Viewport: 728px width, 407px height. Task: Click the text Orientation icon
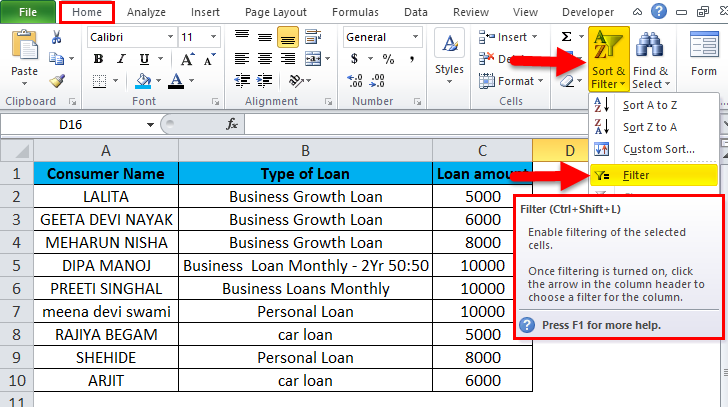(x=296, y=81)
